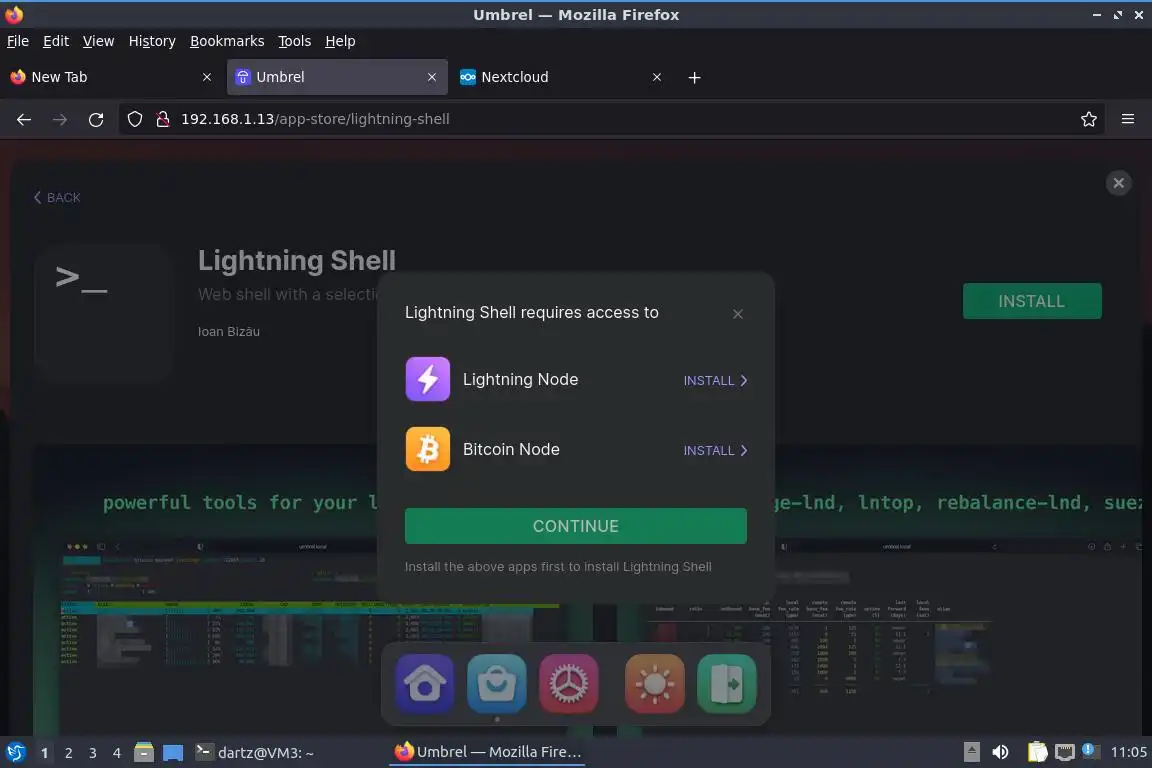Open the file manager taskbar icon
This screenshot has height=768, width=1152.
coord(144,752)
